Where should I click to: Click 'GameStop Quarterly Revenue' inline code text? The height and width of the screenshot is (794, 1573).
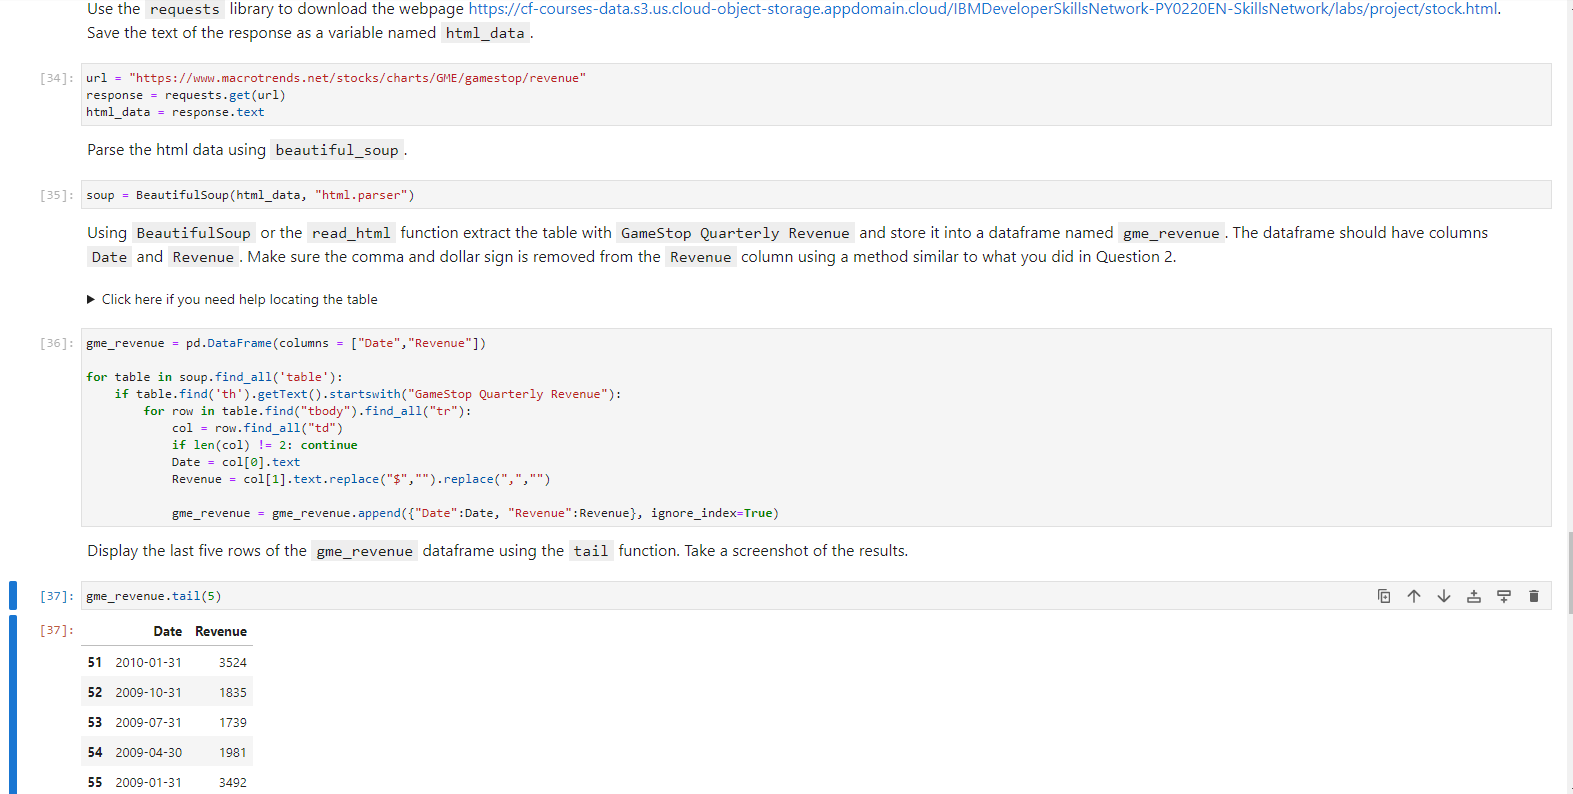tap(735, 233)
